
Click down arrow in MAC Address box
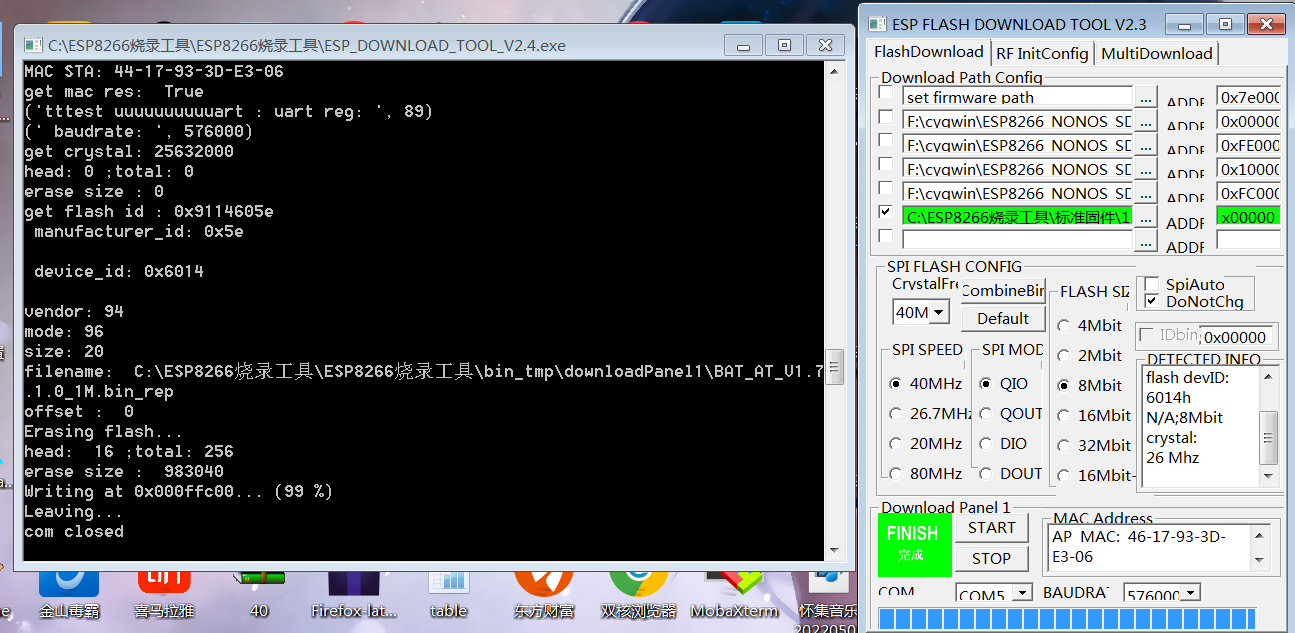pyautogui.click(x=1261, y=560)
